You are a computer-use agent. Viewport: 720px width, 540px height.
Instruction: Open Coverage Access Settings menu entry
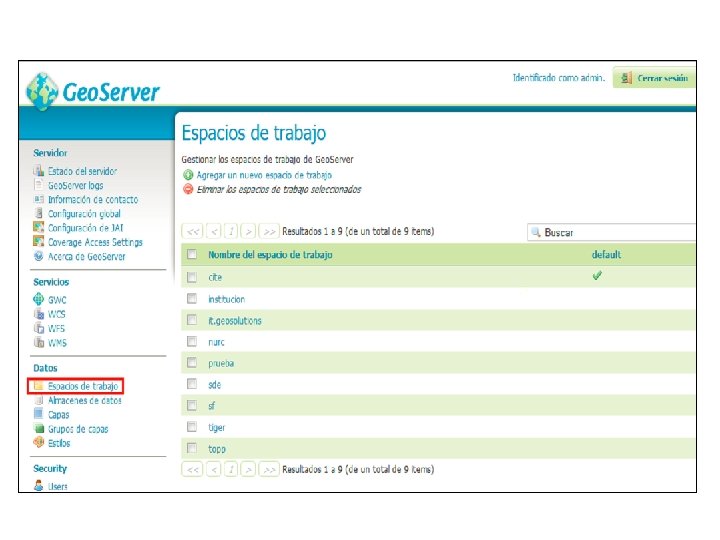(96, 242)
